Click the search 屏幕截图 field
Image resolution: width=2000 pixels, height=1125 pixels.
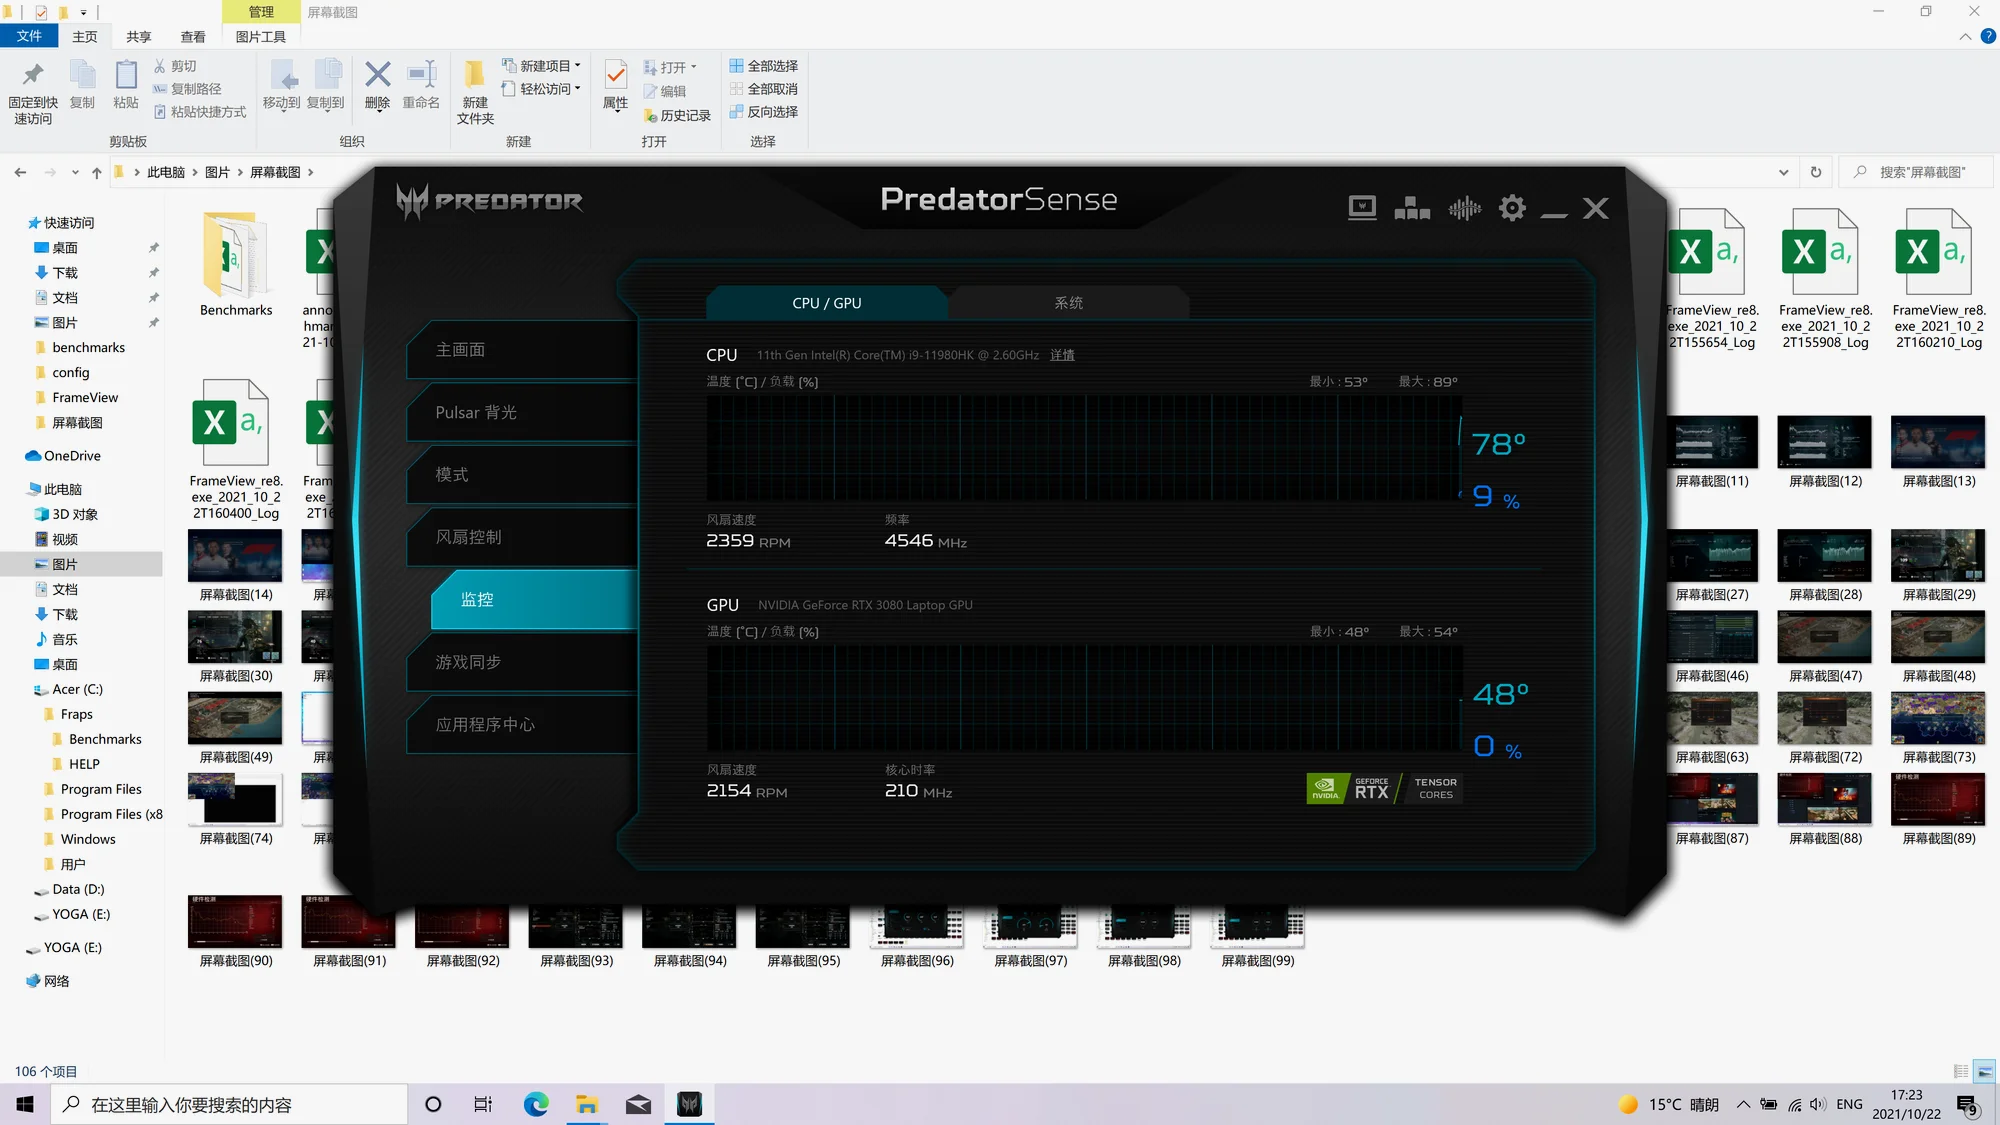[x=1917, y=172]
